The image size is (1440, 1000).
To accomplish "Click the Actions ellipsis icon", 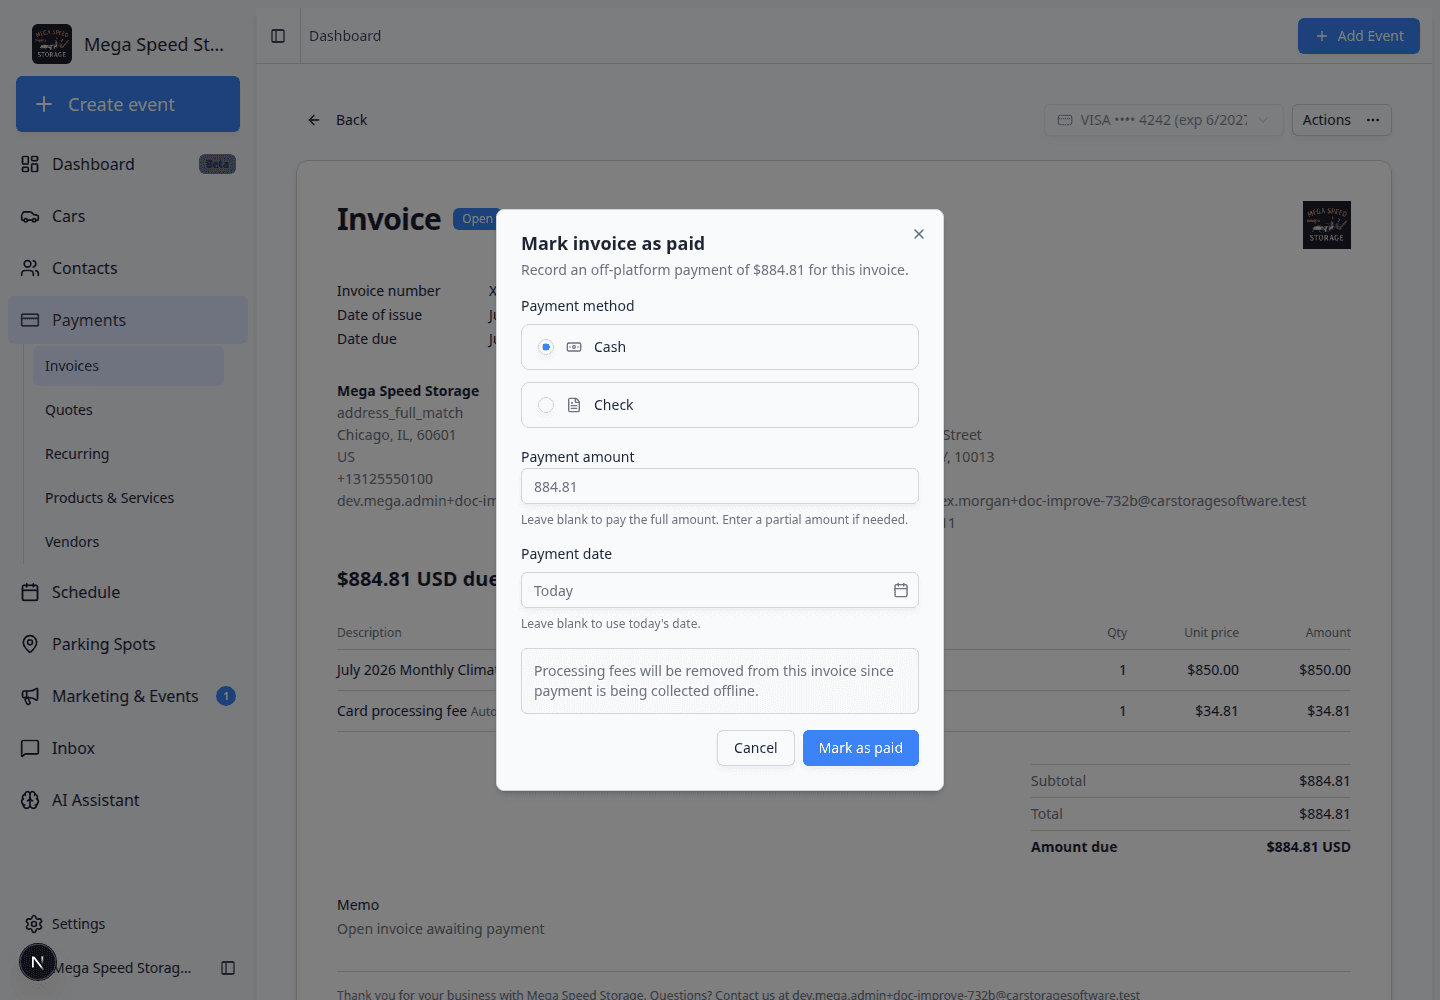I will 1373,120.
